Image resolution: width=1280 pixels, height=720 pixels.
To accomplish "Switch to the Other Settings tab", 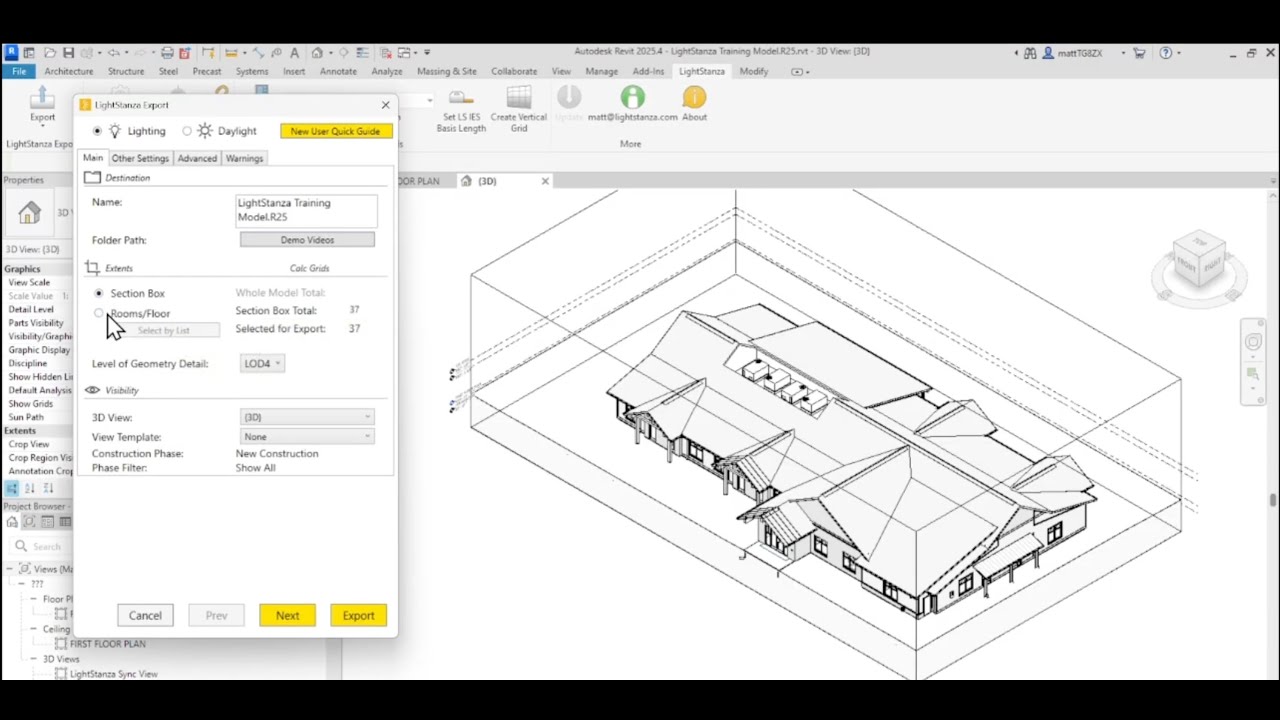I will click(x=140, y=158).
